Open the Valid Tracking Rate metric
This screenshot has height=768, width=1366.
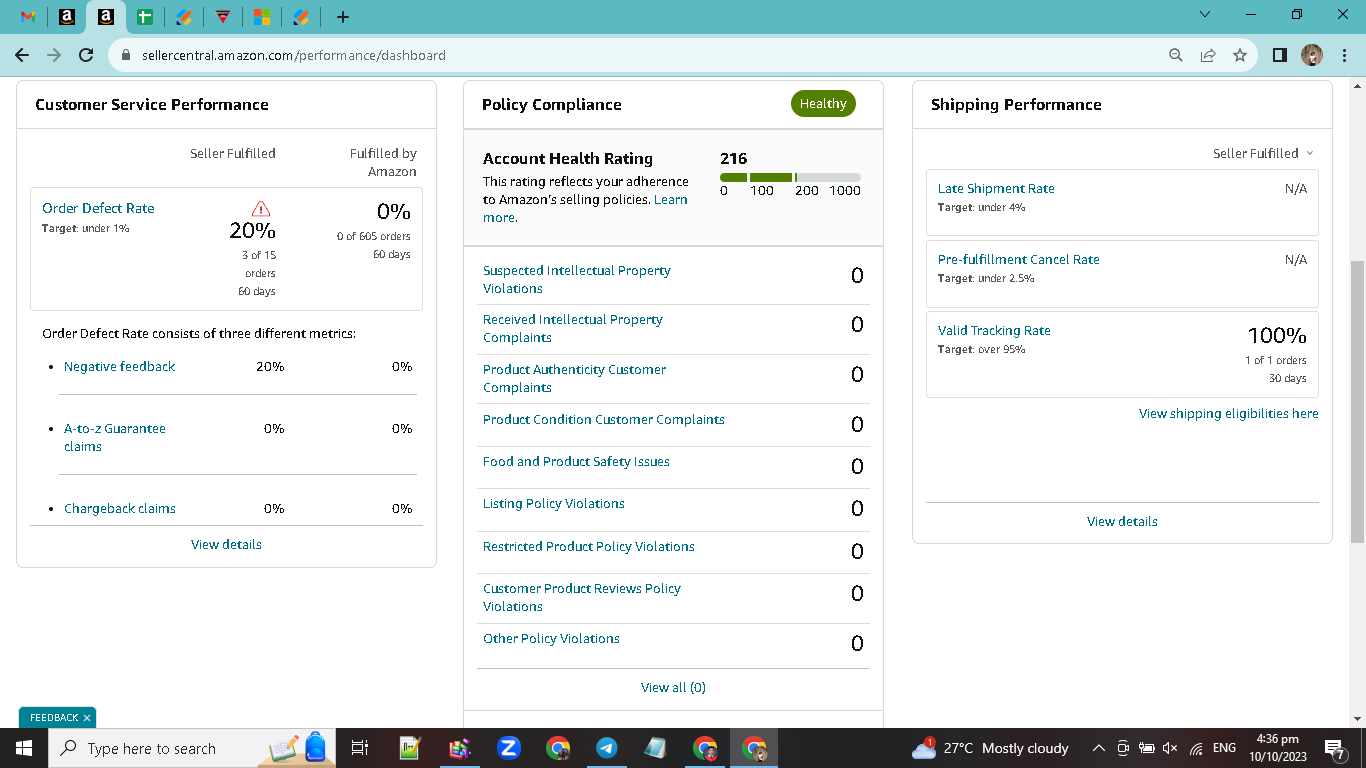click(x=994, y=330)
